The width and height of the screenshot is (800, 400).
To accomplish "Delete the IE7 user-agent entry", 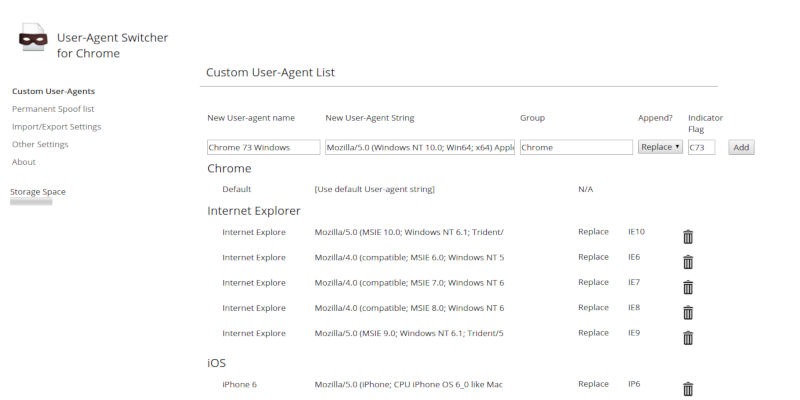I will tap(688, 287).
